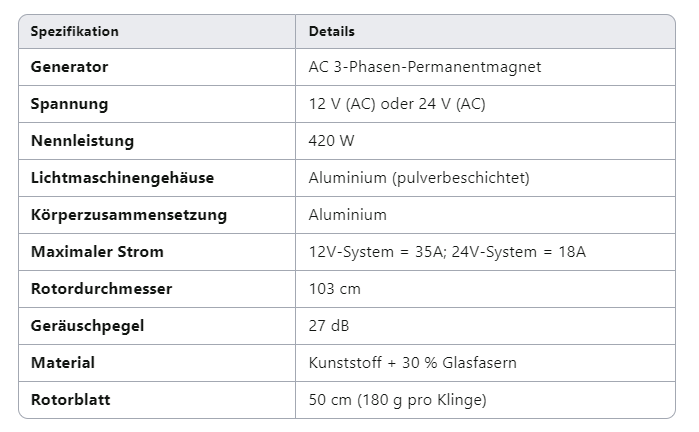Click the Aluminium (pulverbeschichtet) cell
Image resolution: width=699 pixels, height=432 pixels.
coord(419,178)
